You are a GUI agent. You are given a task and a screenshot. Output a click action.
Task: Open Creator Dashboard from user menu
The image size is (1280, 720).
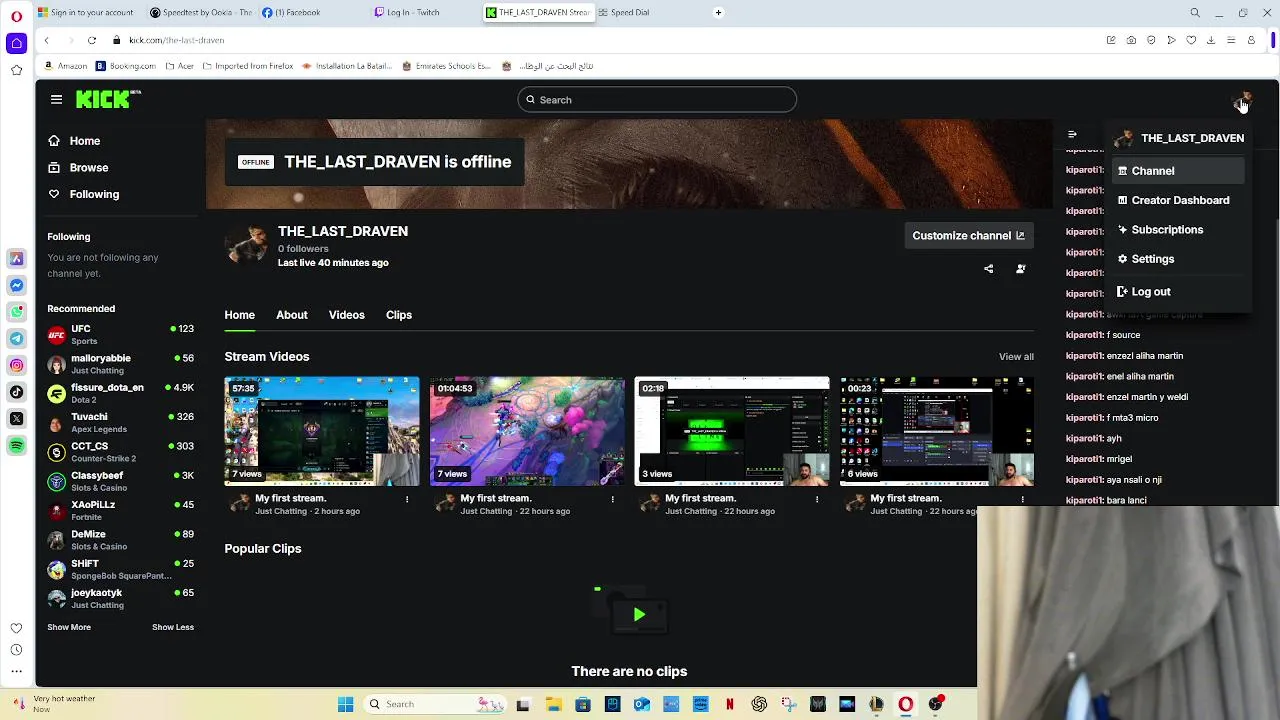1178,200
